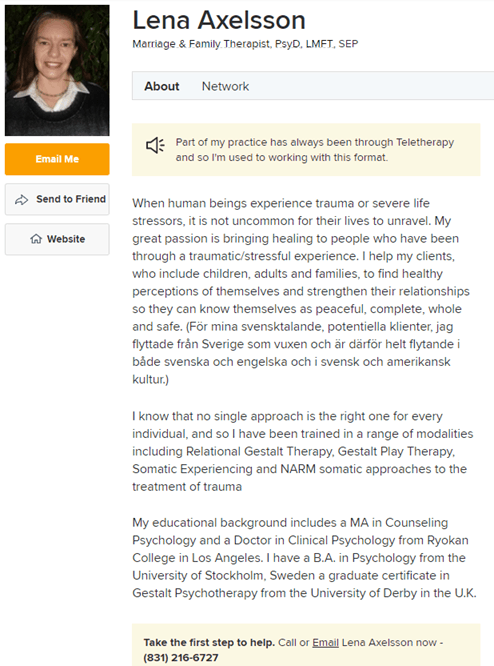
Task: Click the phone number (831) 216-6727
Action: tap(181, 658)
